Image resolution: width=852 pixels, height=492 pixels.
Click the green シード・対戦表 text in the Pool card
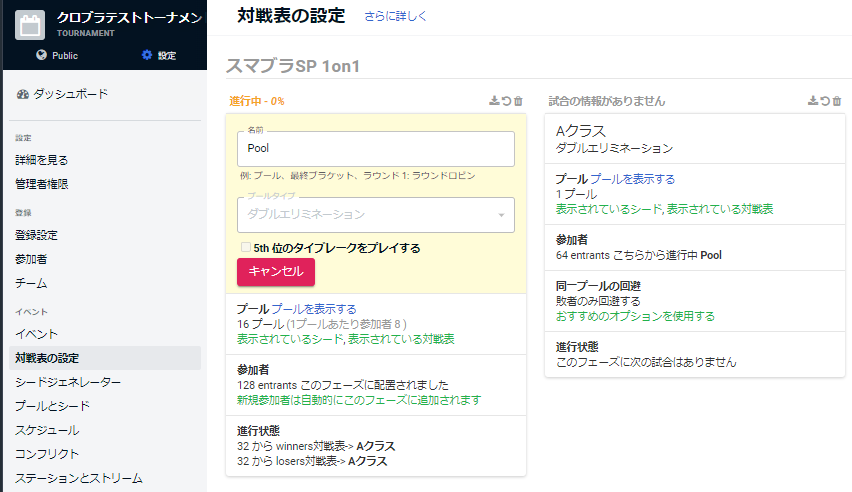(x=346, y=339)
